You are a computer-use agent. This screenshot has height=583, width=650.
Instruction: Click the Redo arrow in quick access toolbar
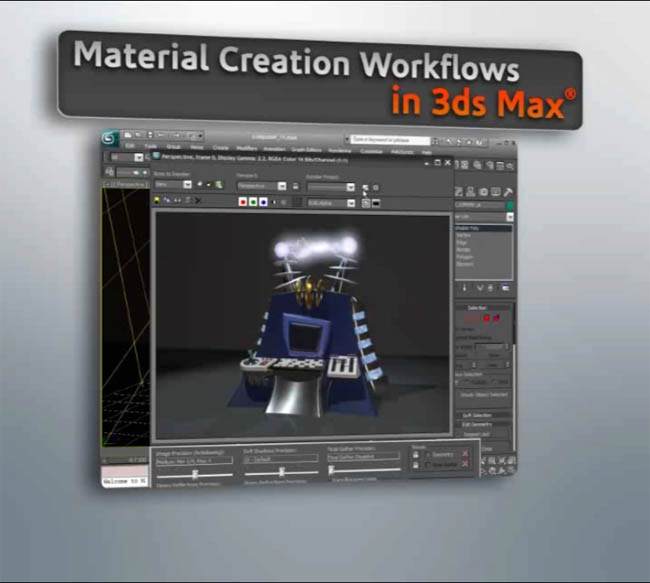tap(177, 136)
